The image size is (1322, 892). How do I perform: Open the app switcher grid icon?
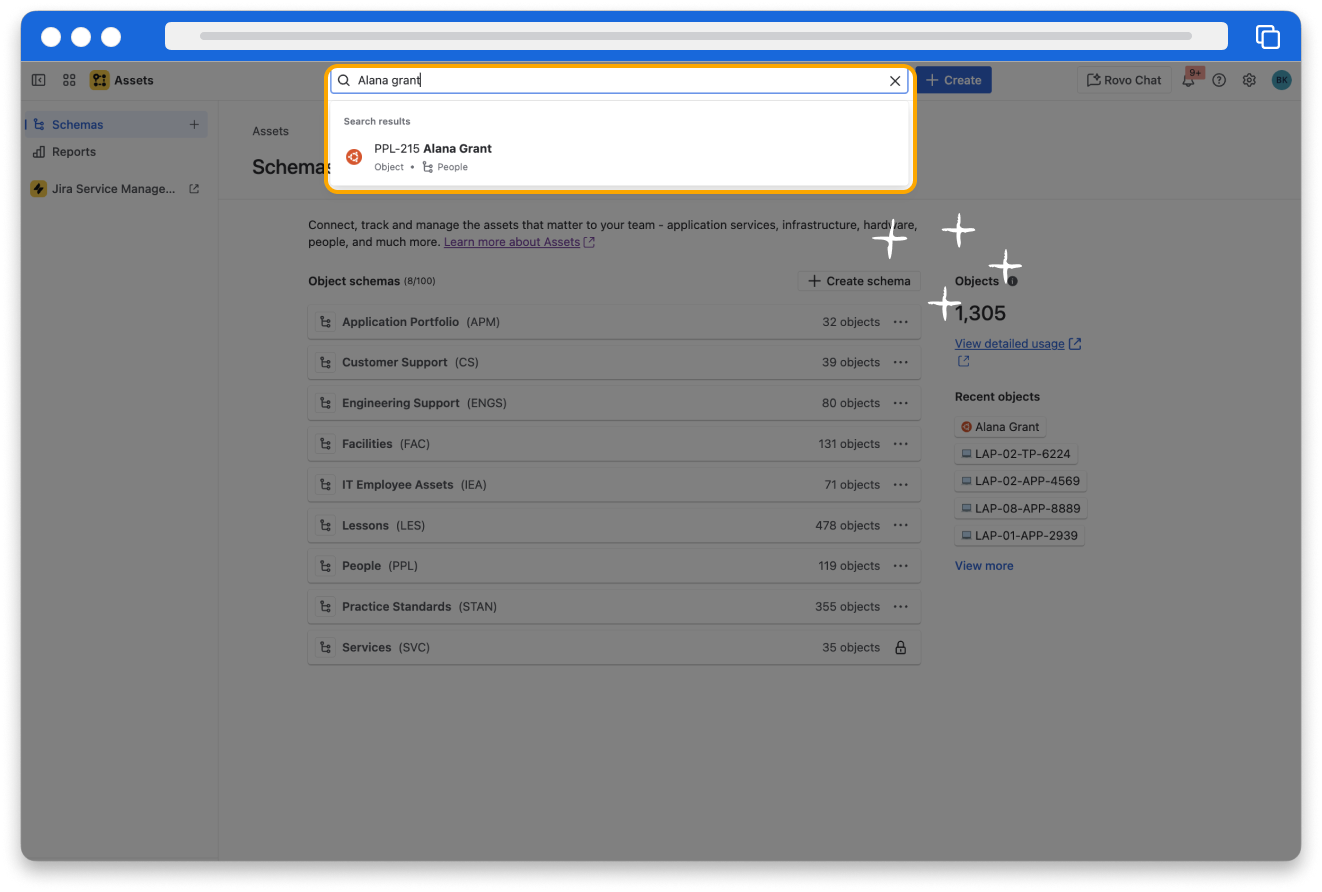(x=69, y=80)
